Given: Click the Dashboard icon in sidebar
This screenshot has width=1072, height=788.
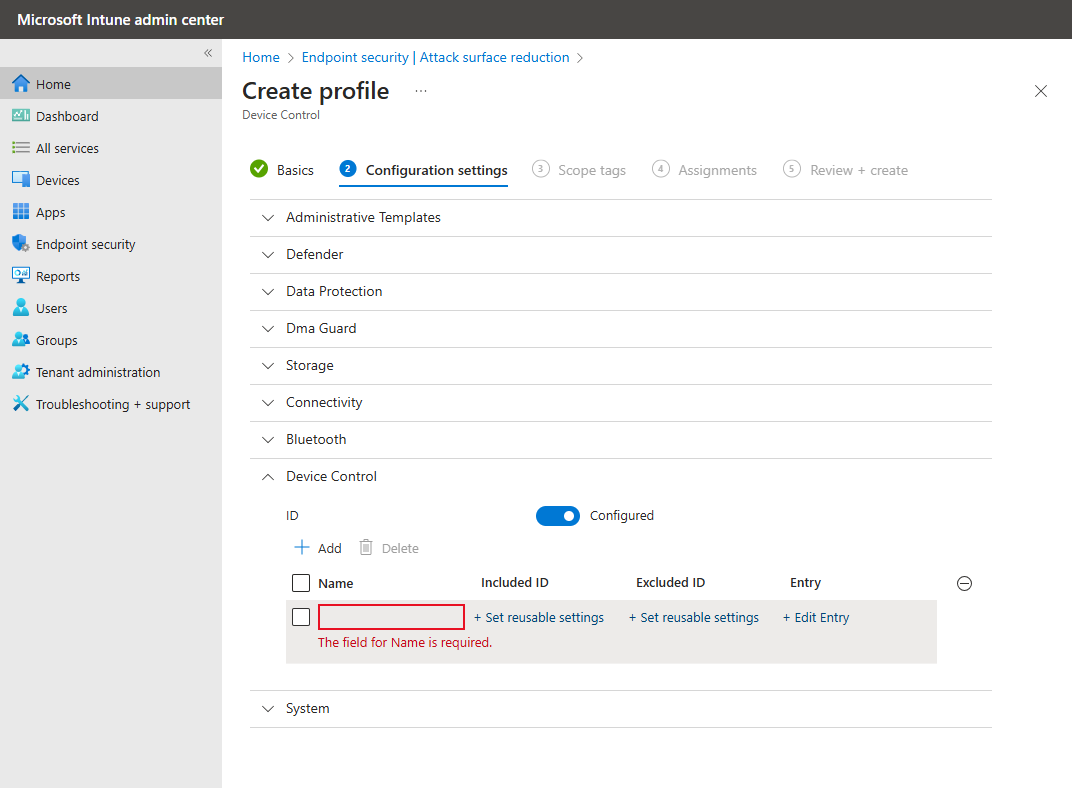Looking at the screenshot, I should 21,116.
